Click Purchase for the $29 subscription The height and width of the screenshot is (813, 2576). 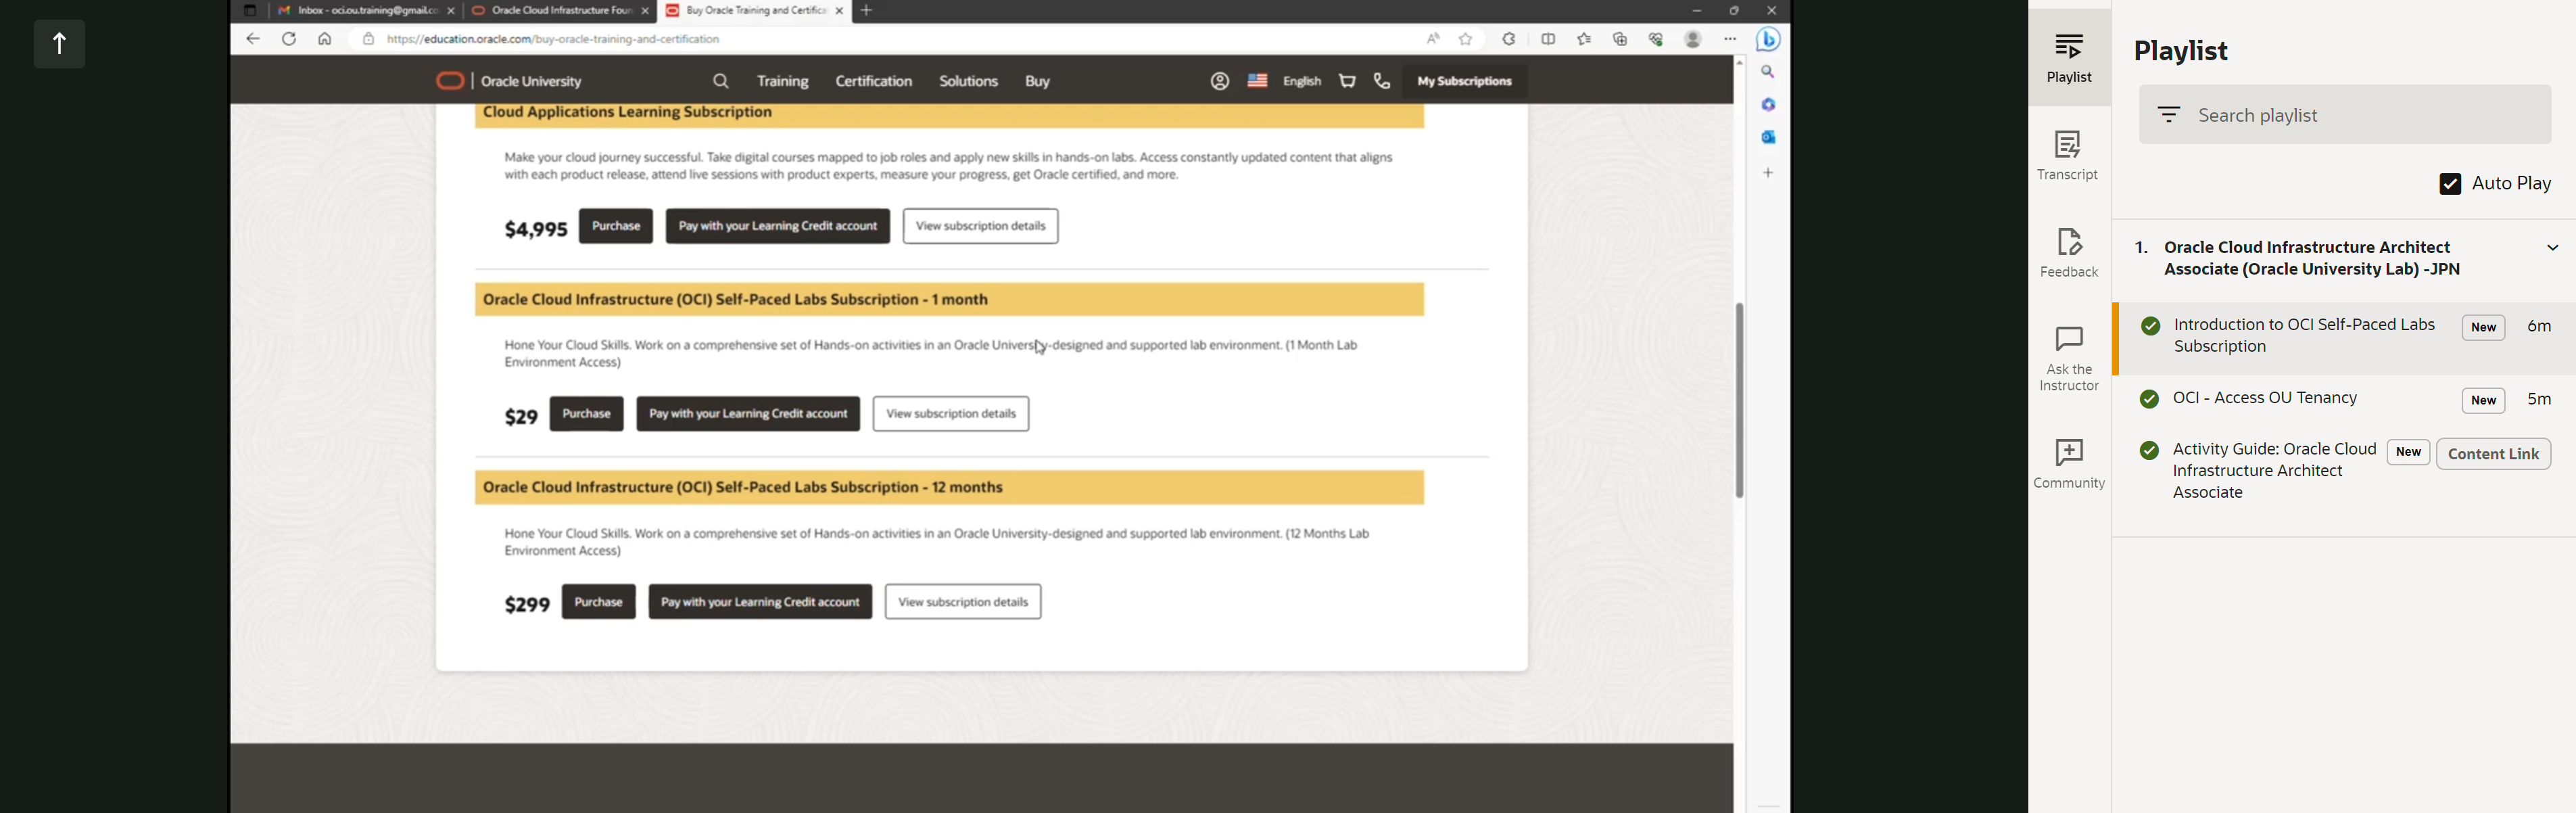(587, 414)
